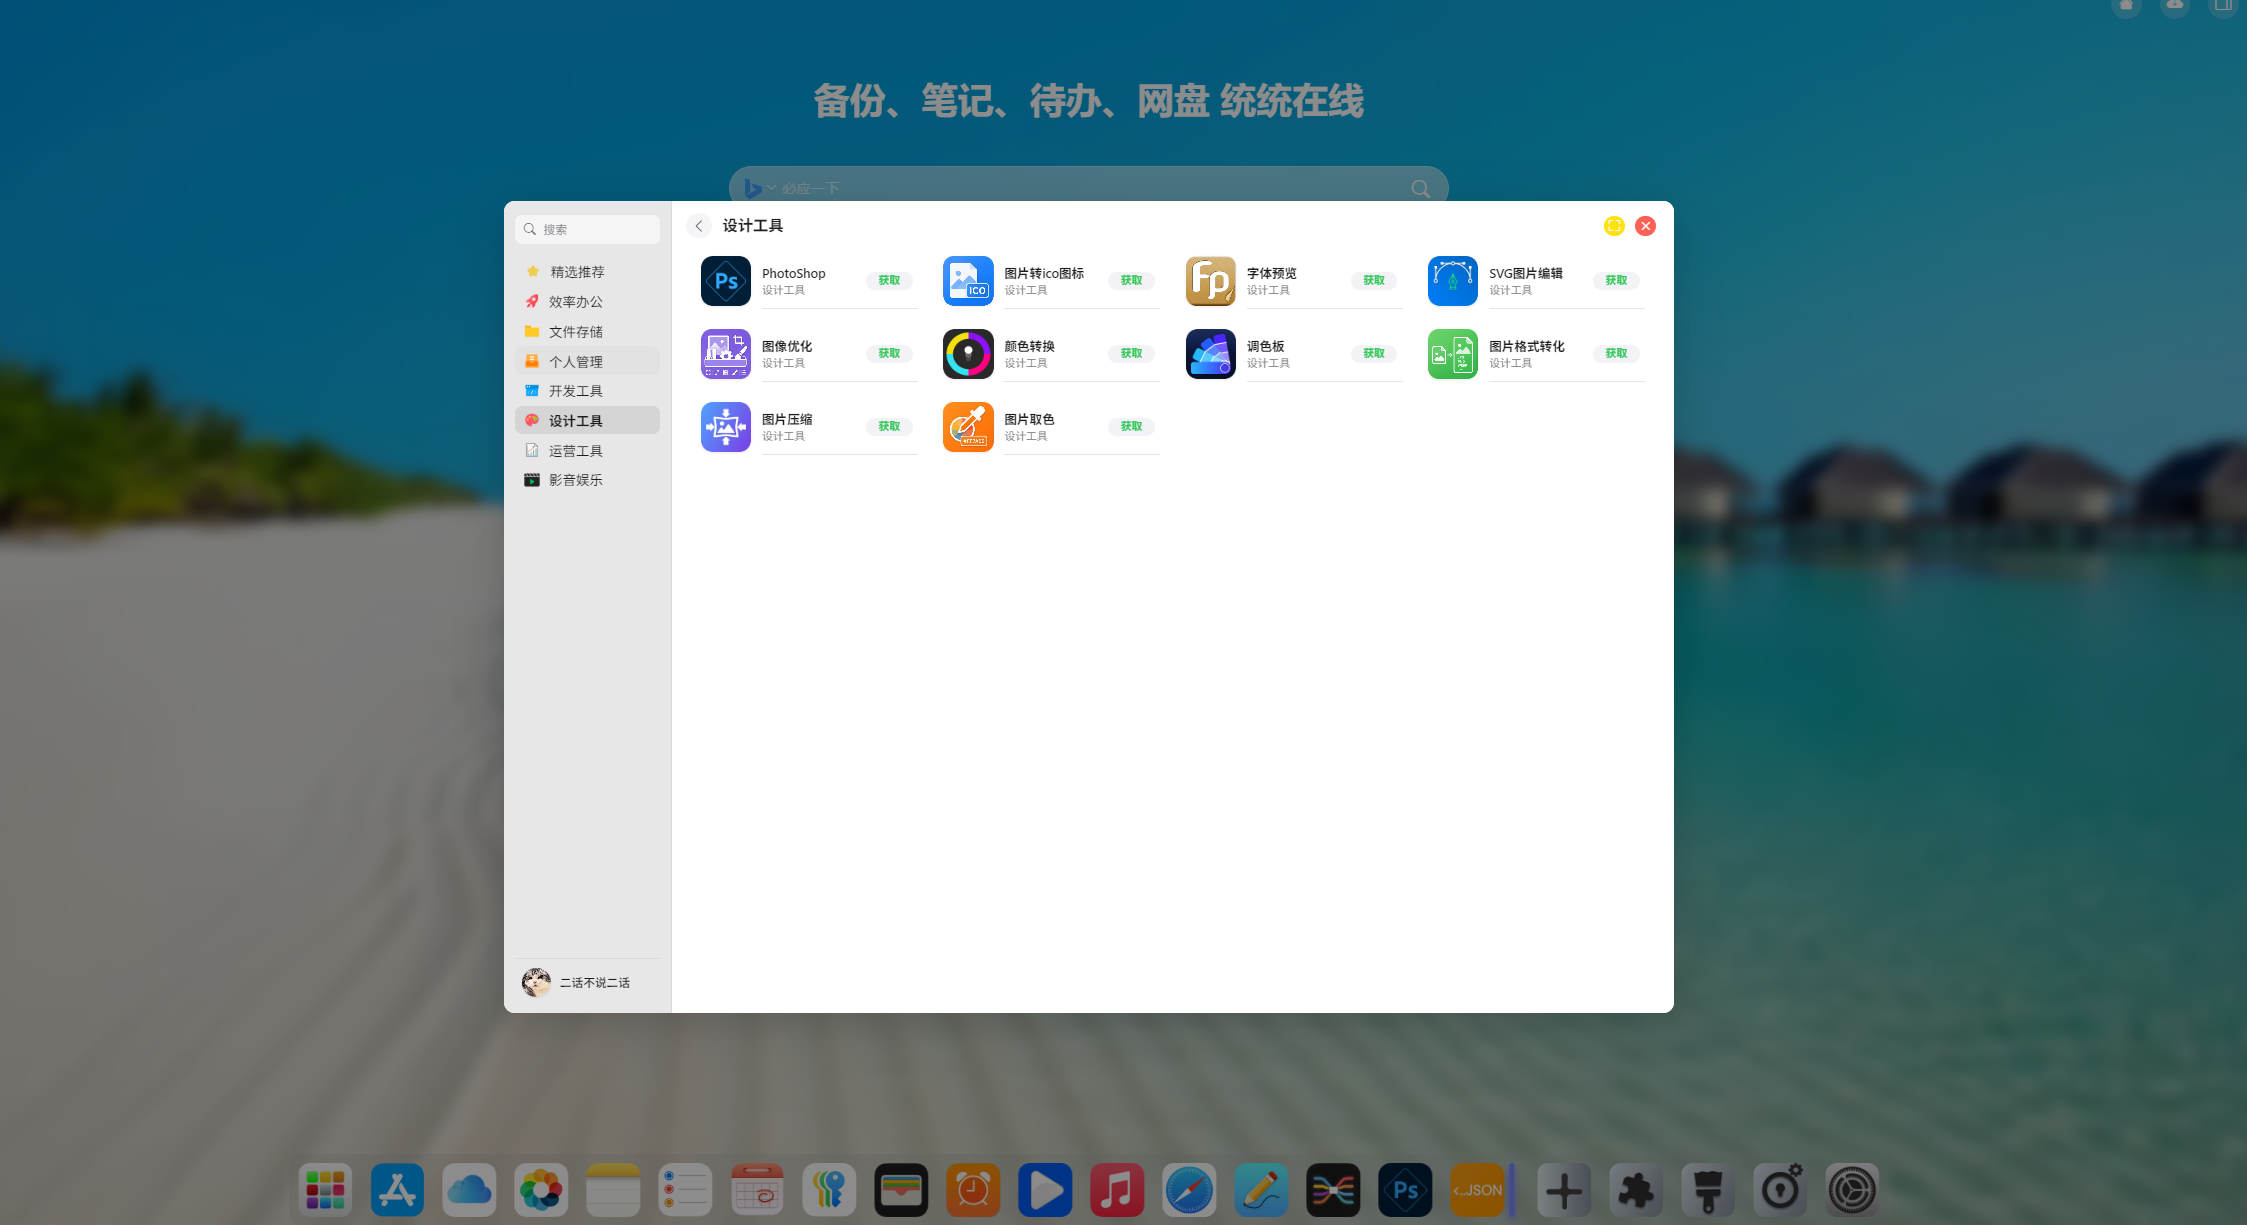This screenshot has height=1225, width=2247.
Task: Open the Passwords keys app in the dock
Action: point(829,1190)
